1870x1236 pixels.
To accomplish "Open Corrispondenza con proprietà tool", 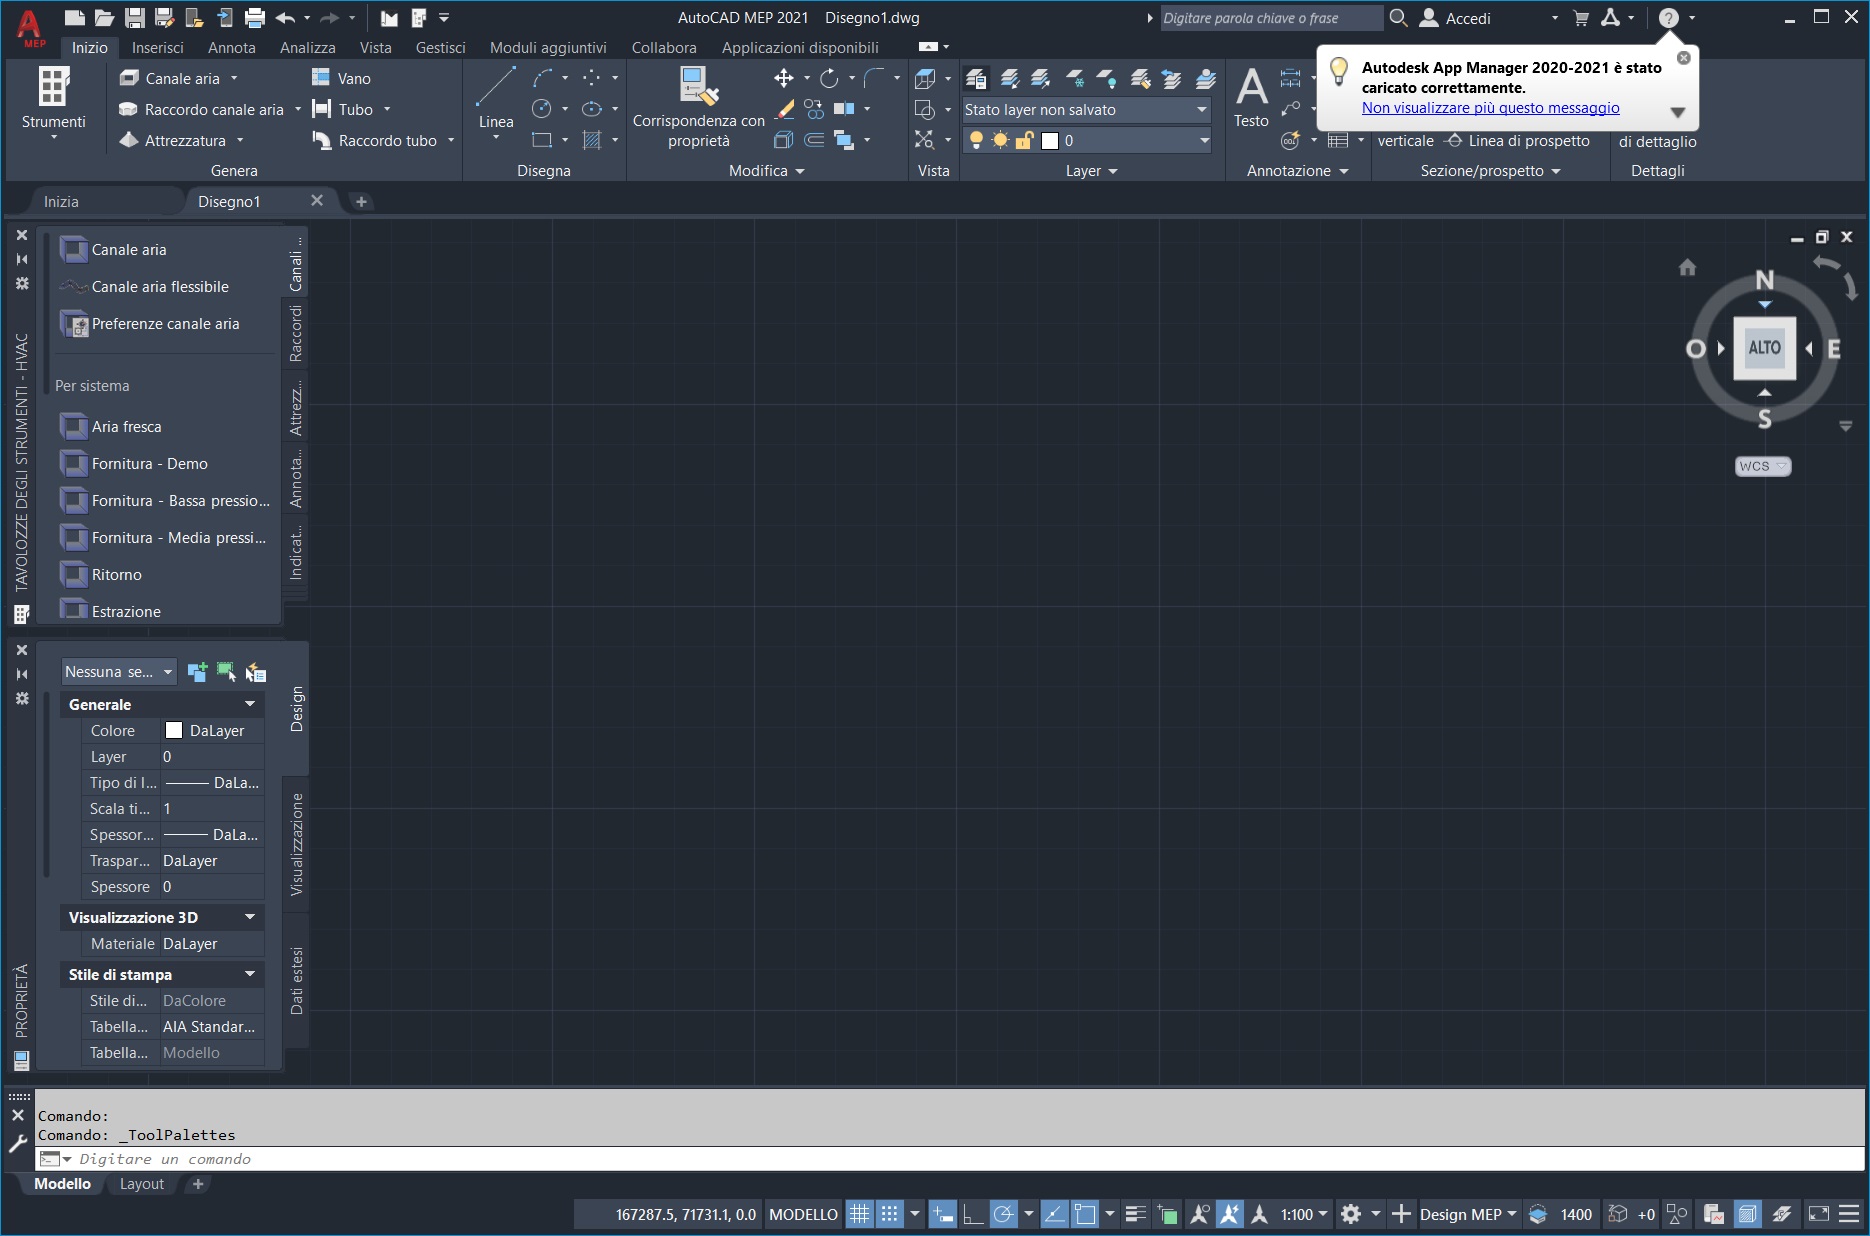I will pyautogui.click(x=699, y=107).
